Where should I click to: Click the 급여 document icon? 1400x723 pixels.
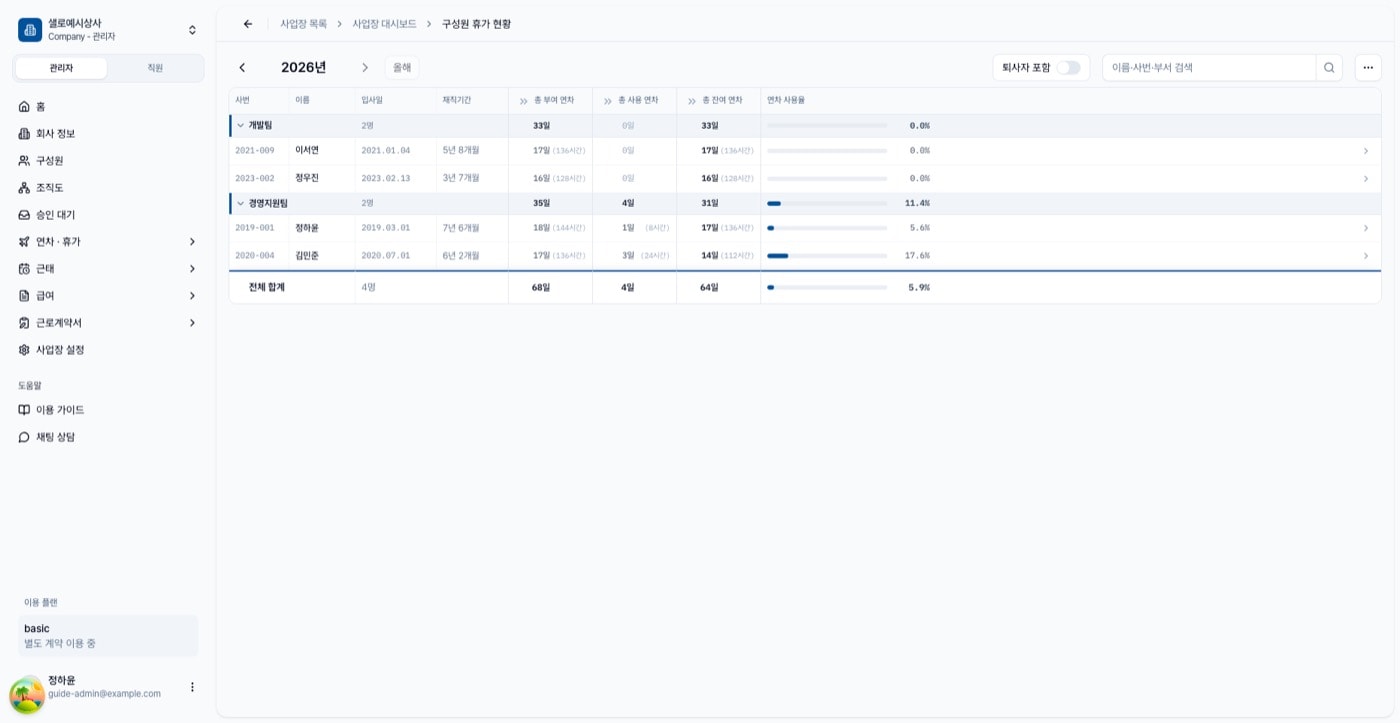point(25,295)
